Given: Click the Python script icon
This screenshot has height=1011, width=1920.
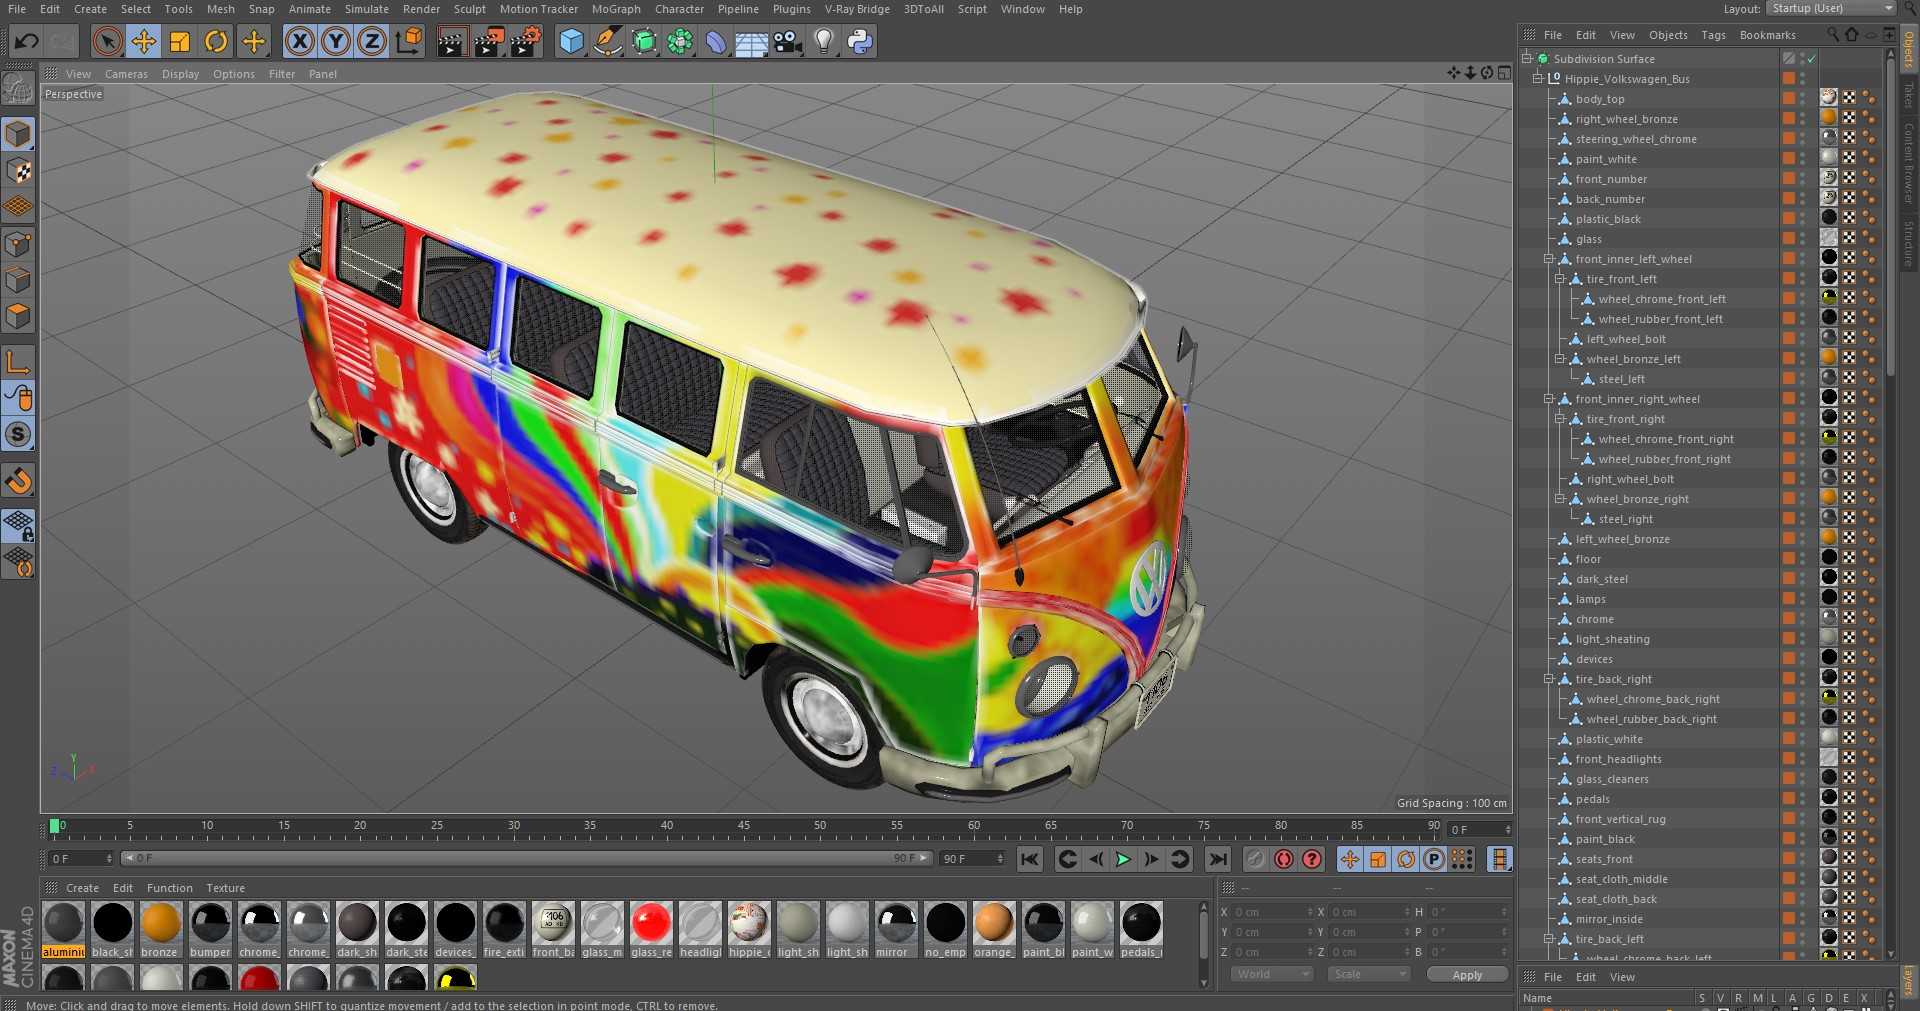Looking at the screenshot, I should coord(860,41).
